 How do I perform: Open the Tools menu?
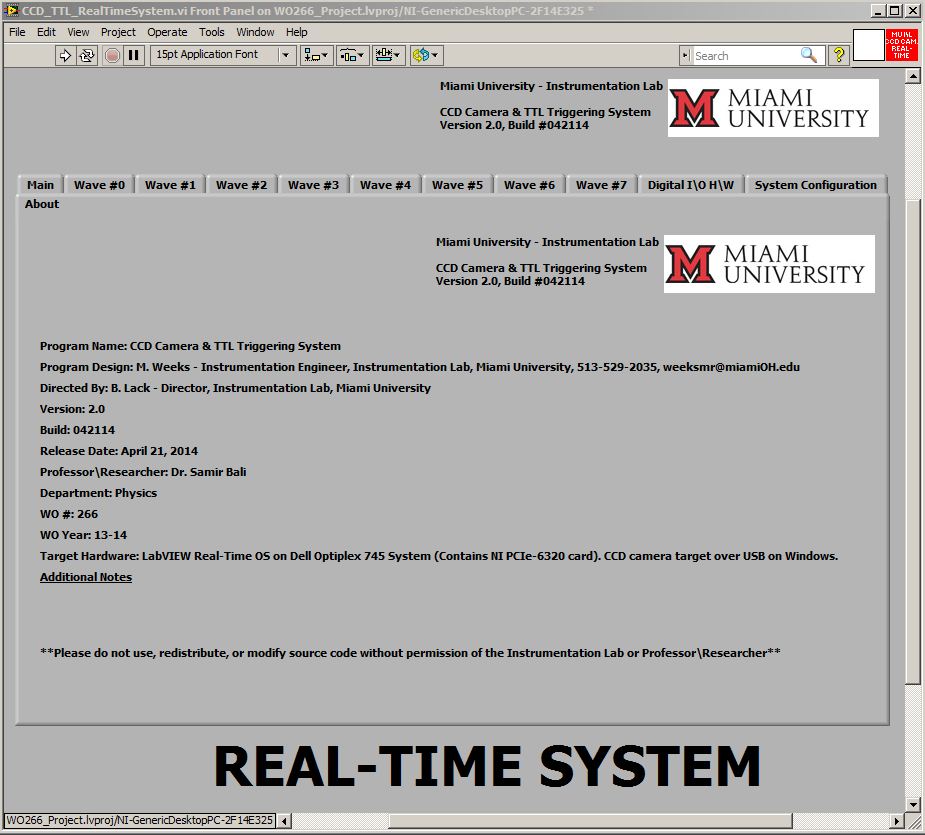coord(211,32)
